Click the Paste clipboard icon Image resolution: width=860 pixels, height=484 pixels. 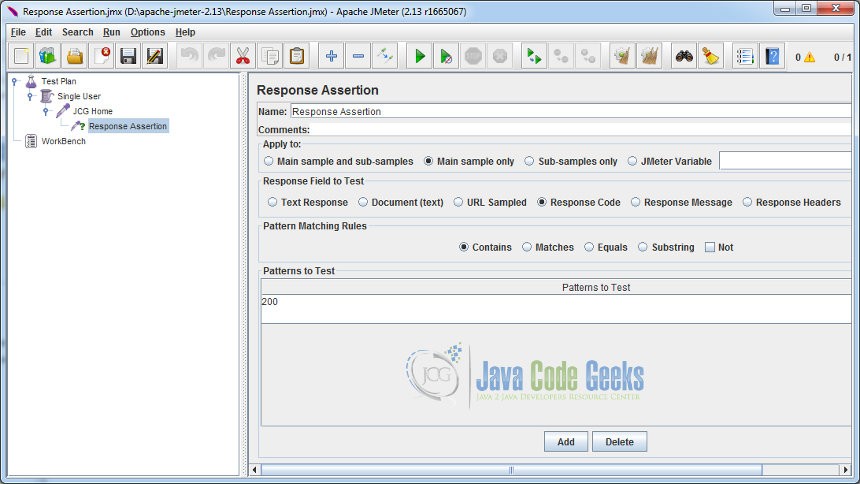297,56
